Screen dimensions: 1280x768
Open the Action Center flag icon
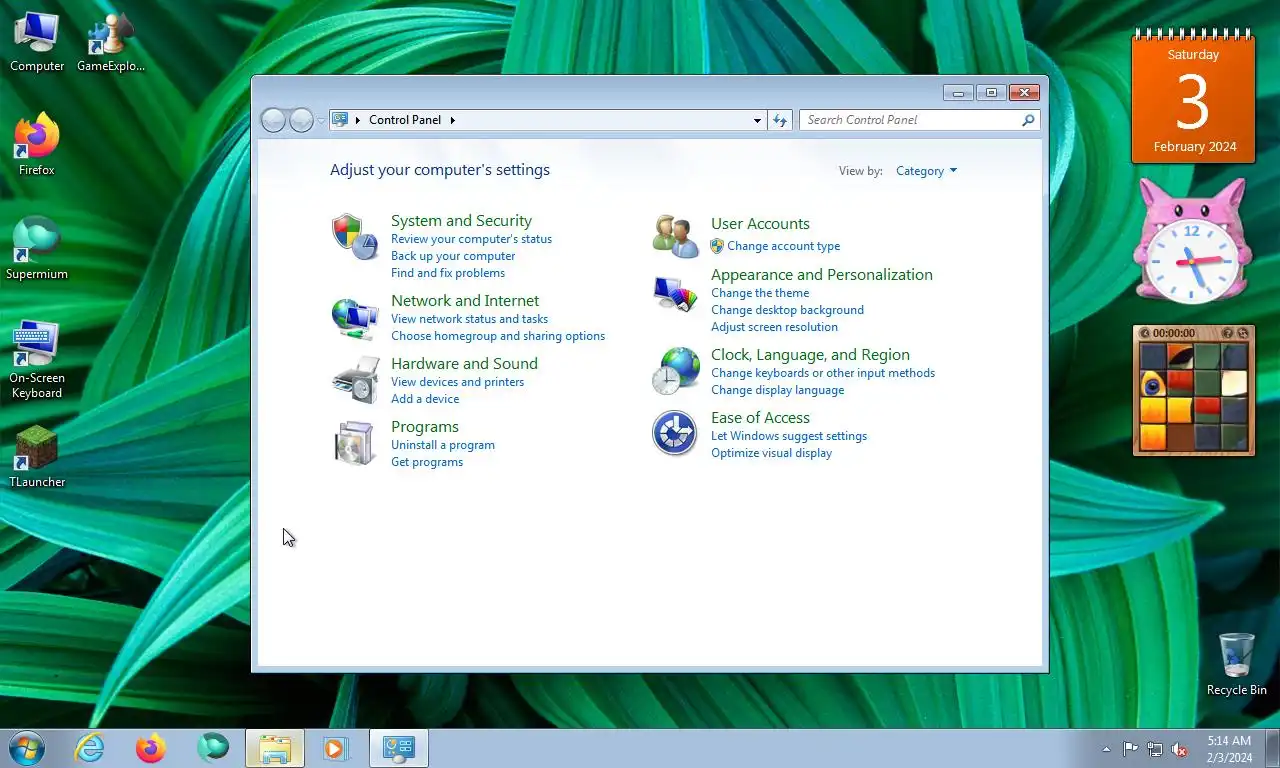pyautogui.click(x=1131, y=749)
